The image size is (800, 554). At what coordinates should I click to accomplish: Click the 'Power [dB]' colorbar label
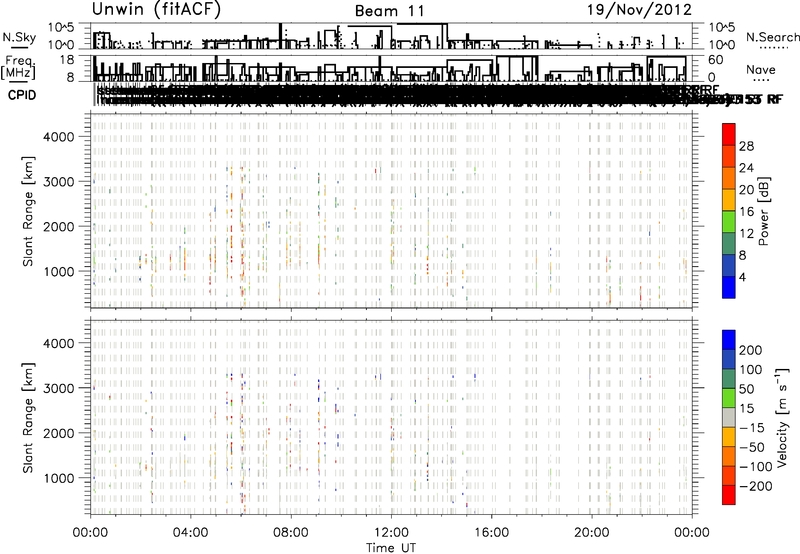[764, 211]
